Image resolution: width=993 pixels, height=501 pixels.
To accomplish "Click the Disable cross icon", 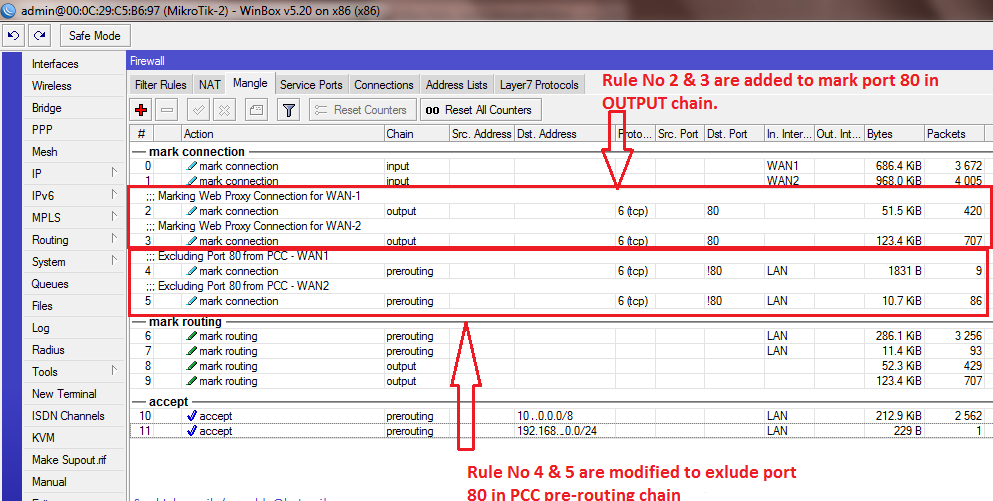I will click(x=224, y=110).
